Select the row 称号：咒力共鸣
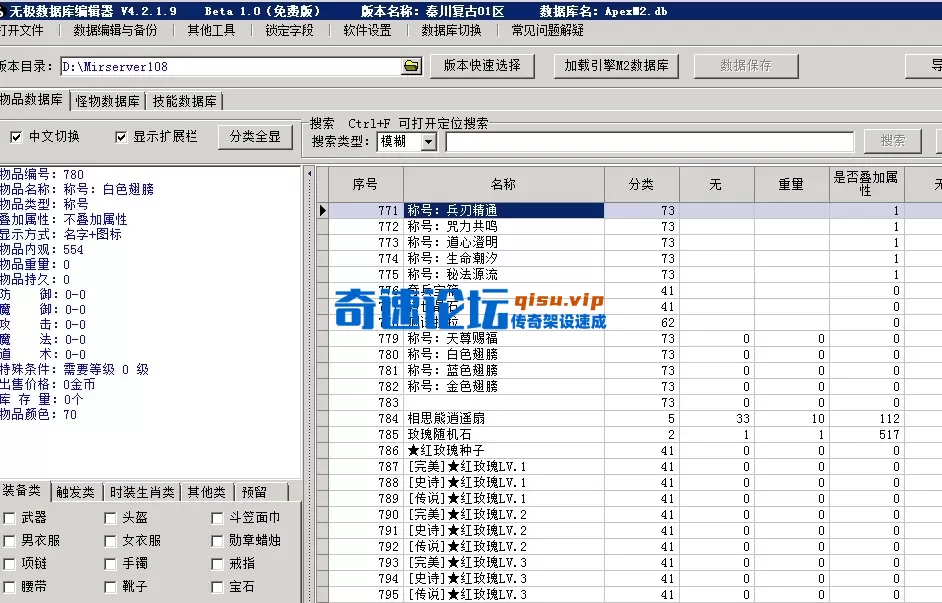The width and height of the screenshot is (942, 603). (x=629, y=226)
